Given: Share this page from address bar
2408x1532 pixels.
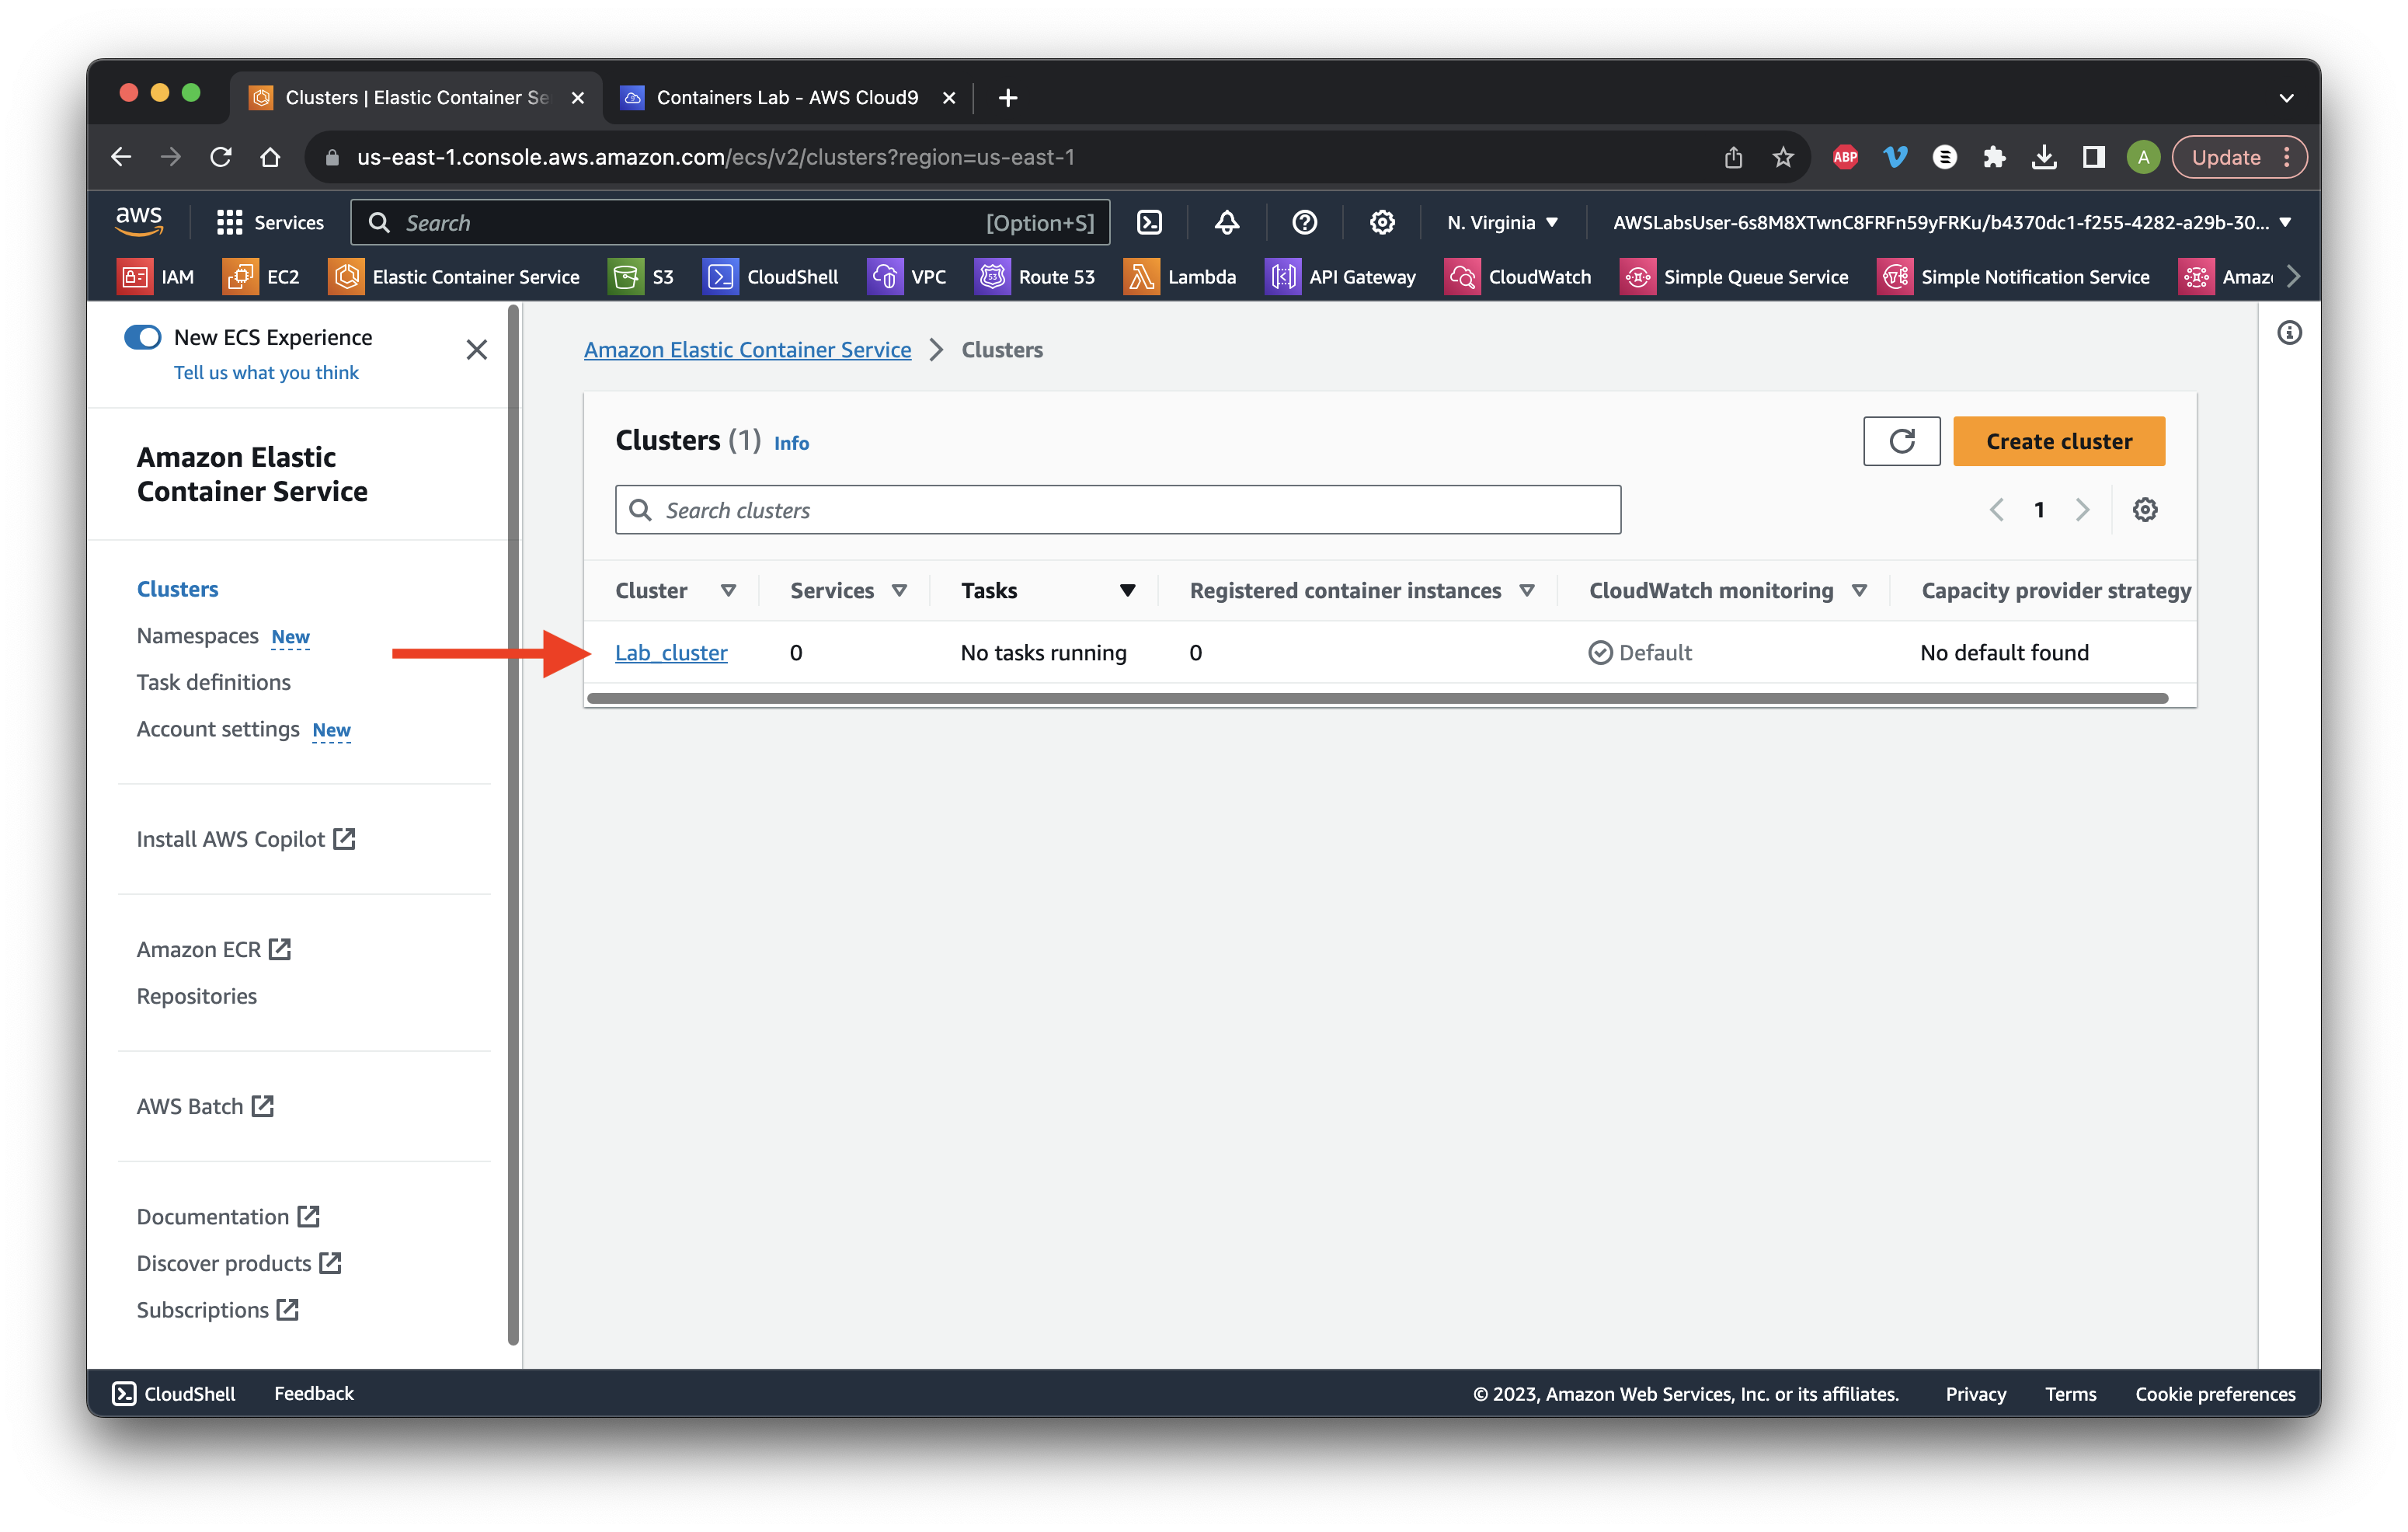Looking at the screenshot, I should 1733,157.
